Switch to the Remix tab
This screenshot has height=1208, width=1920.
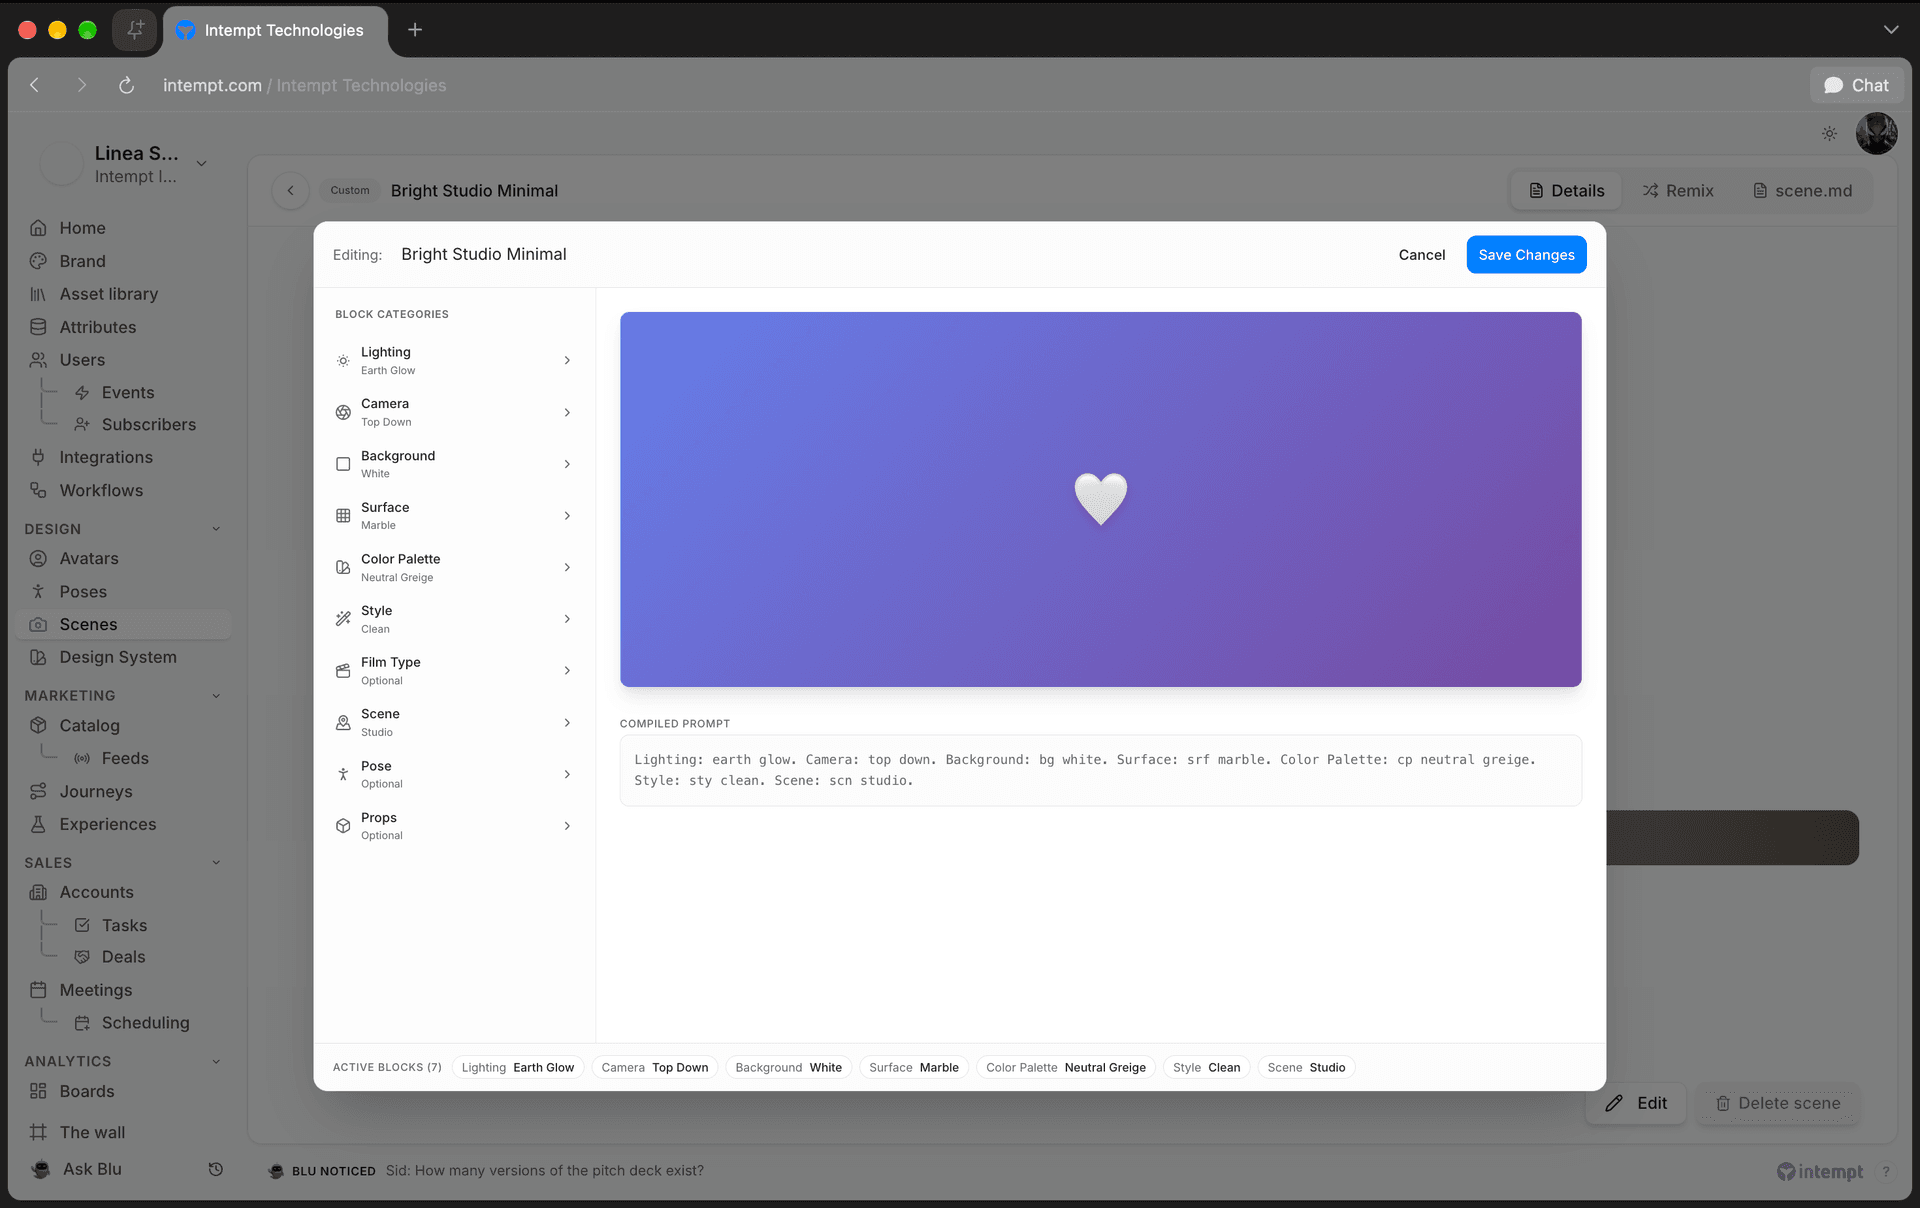coord(1678,190)
